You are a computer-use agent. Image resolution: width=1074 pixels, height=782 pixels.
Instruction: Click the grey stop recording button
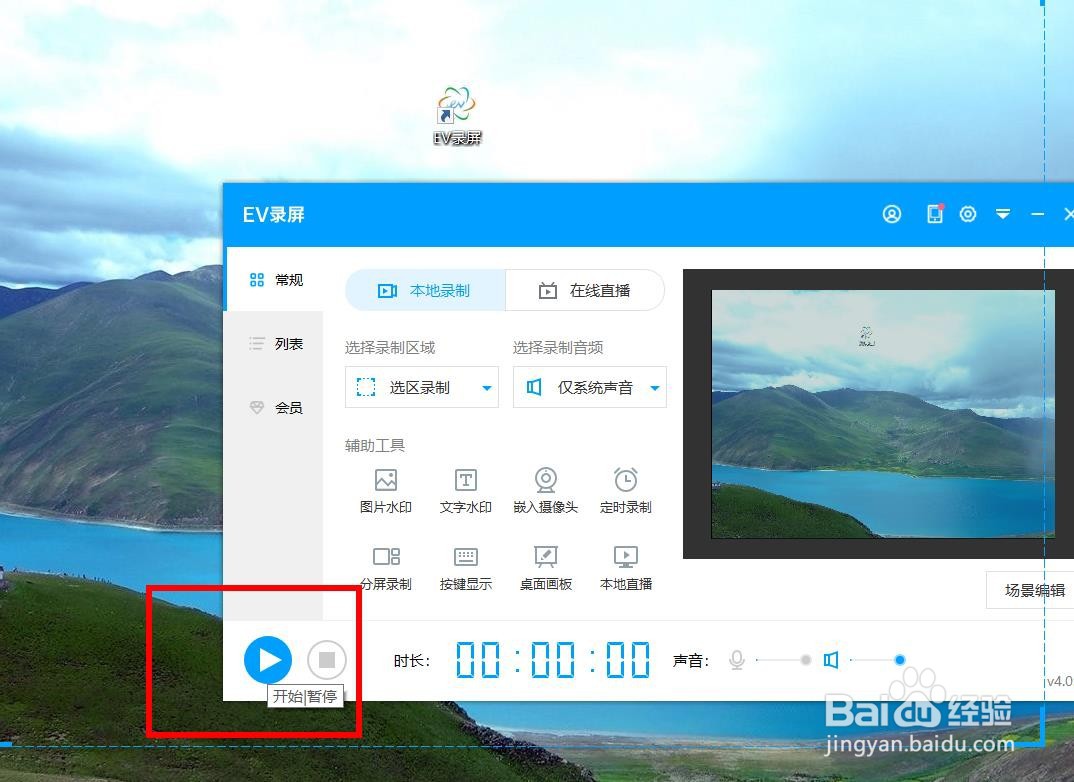coord(327,659)
